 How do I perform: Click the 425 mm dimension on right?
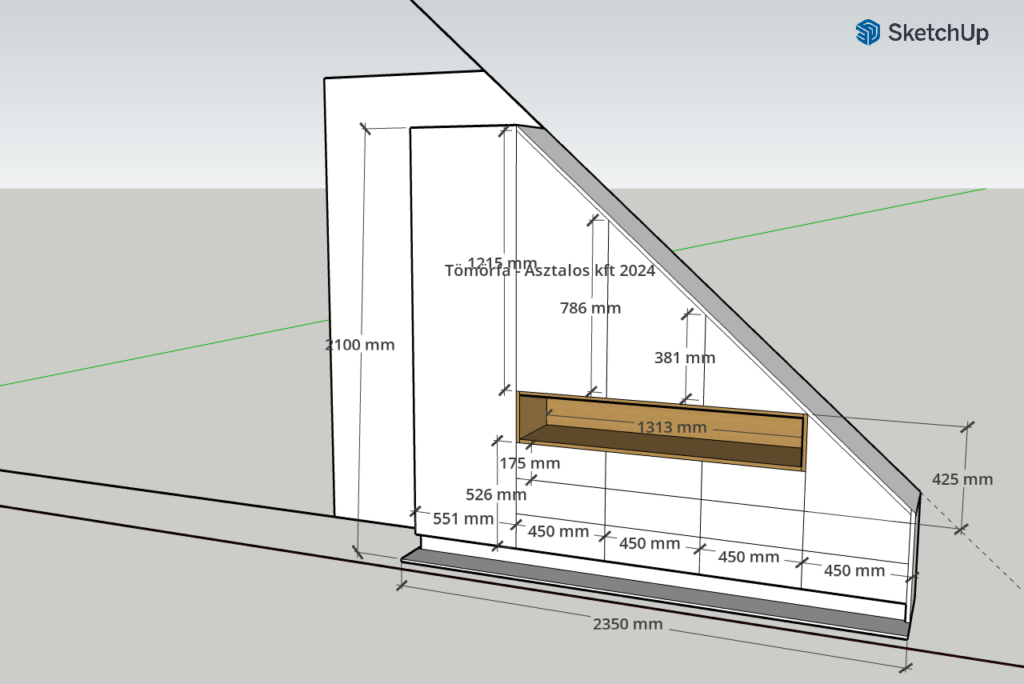(962, 479)
